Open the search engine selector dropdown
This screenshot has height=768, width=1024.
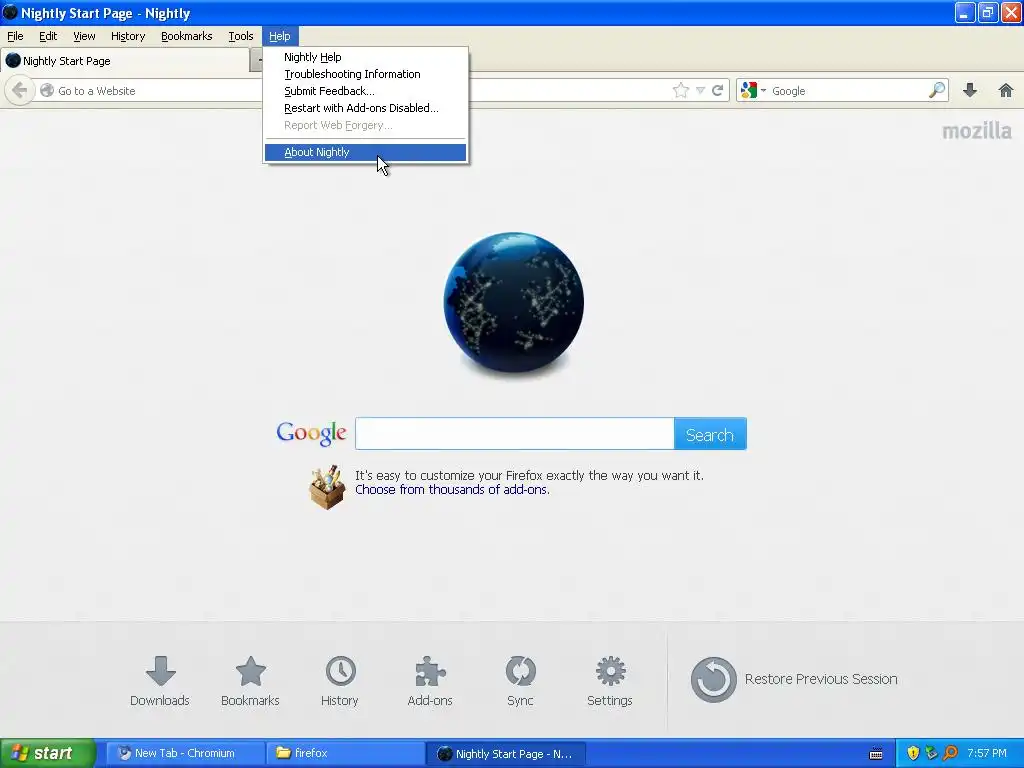tap(753, 90)
